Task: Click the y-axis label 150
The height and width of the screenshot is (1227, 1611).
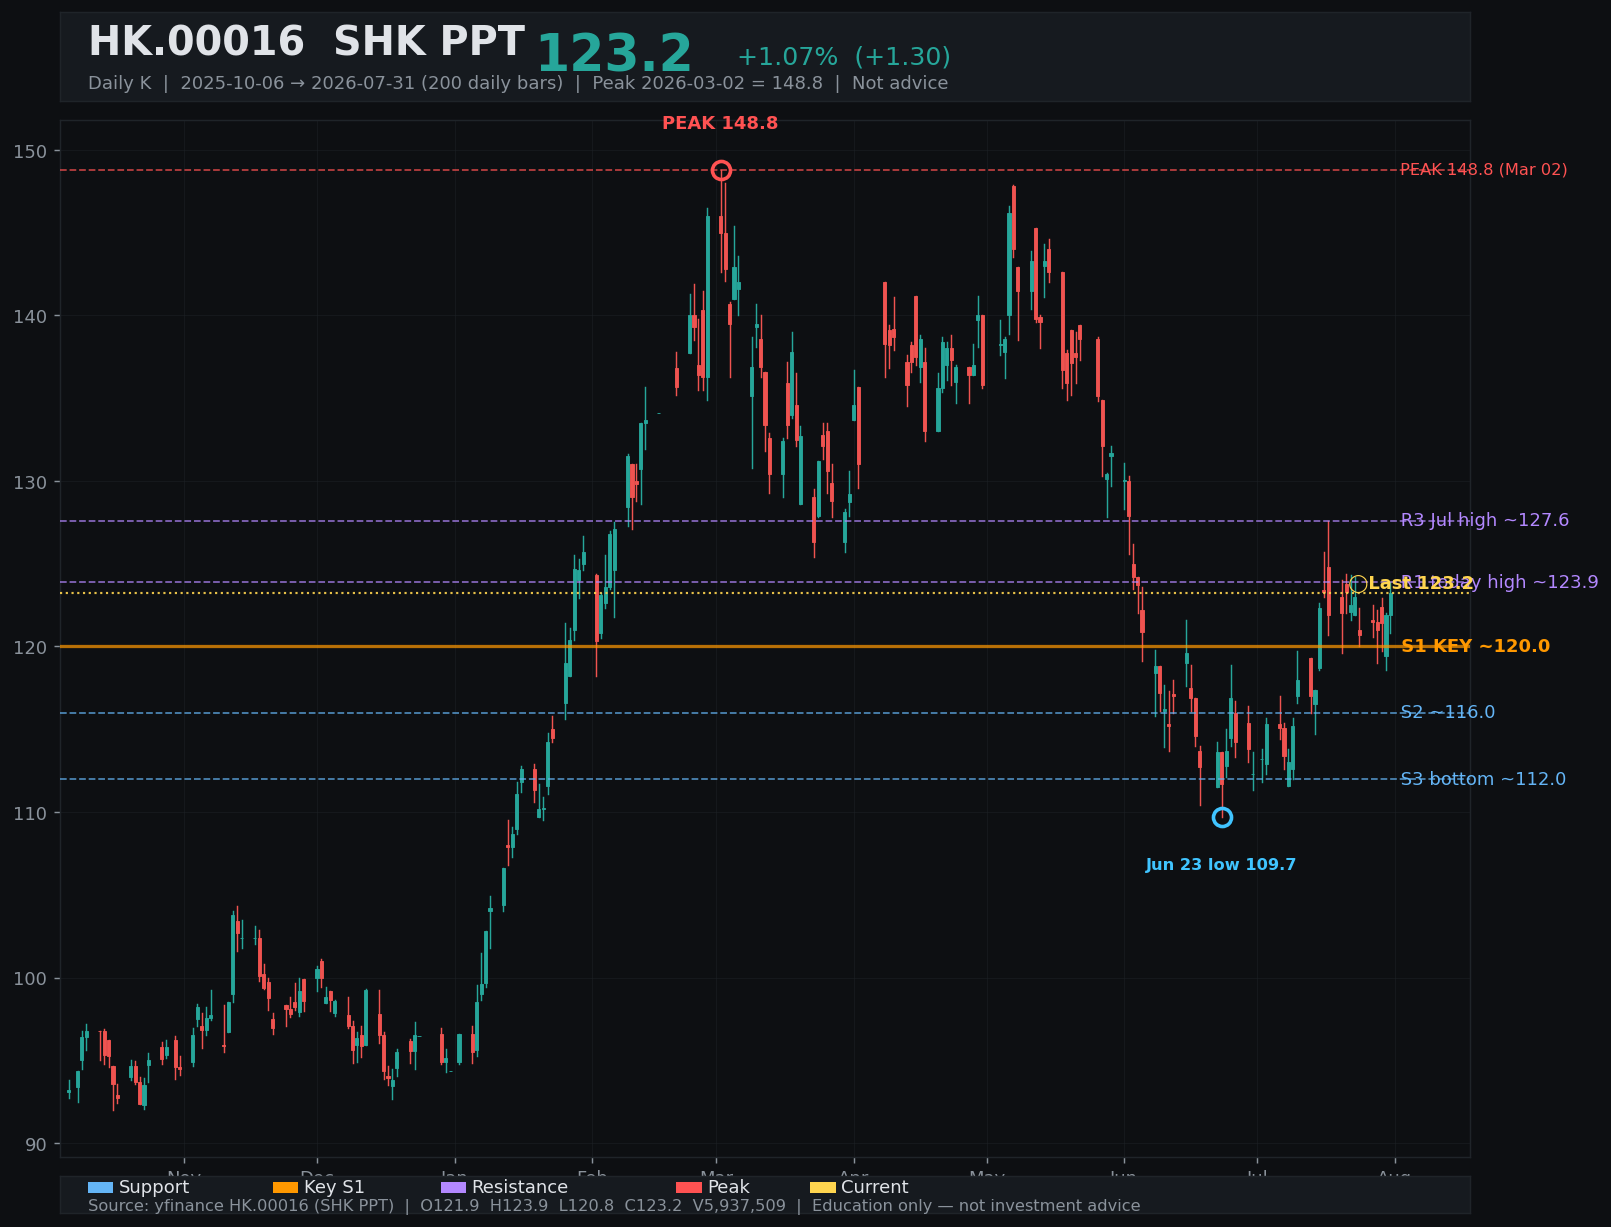Action: pos(31,151)
